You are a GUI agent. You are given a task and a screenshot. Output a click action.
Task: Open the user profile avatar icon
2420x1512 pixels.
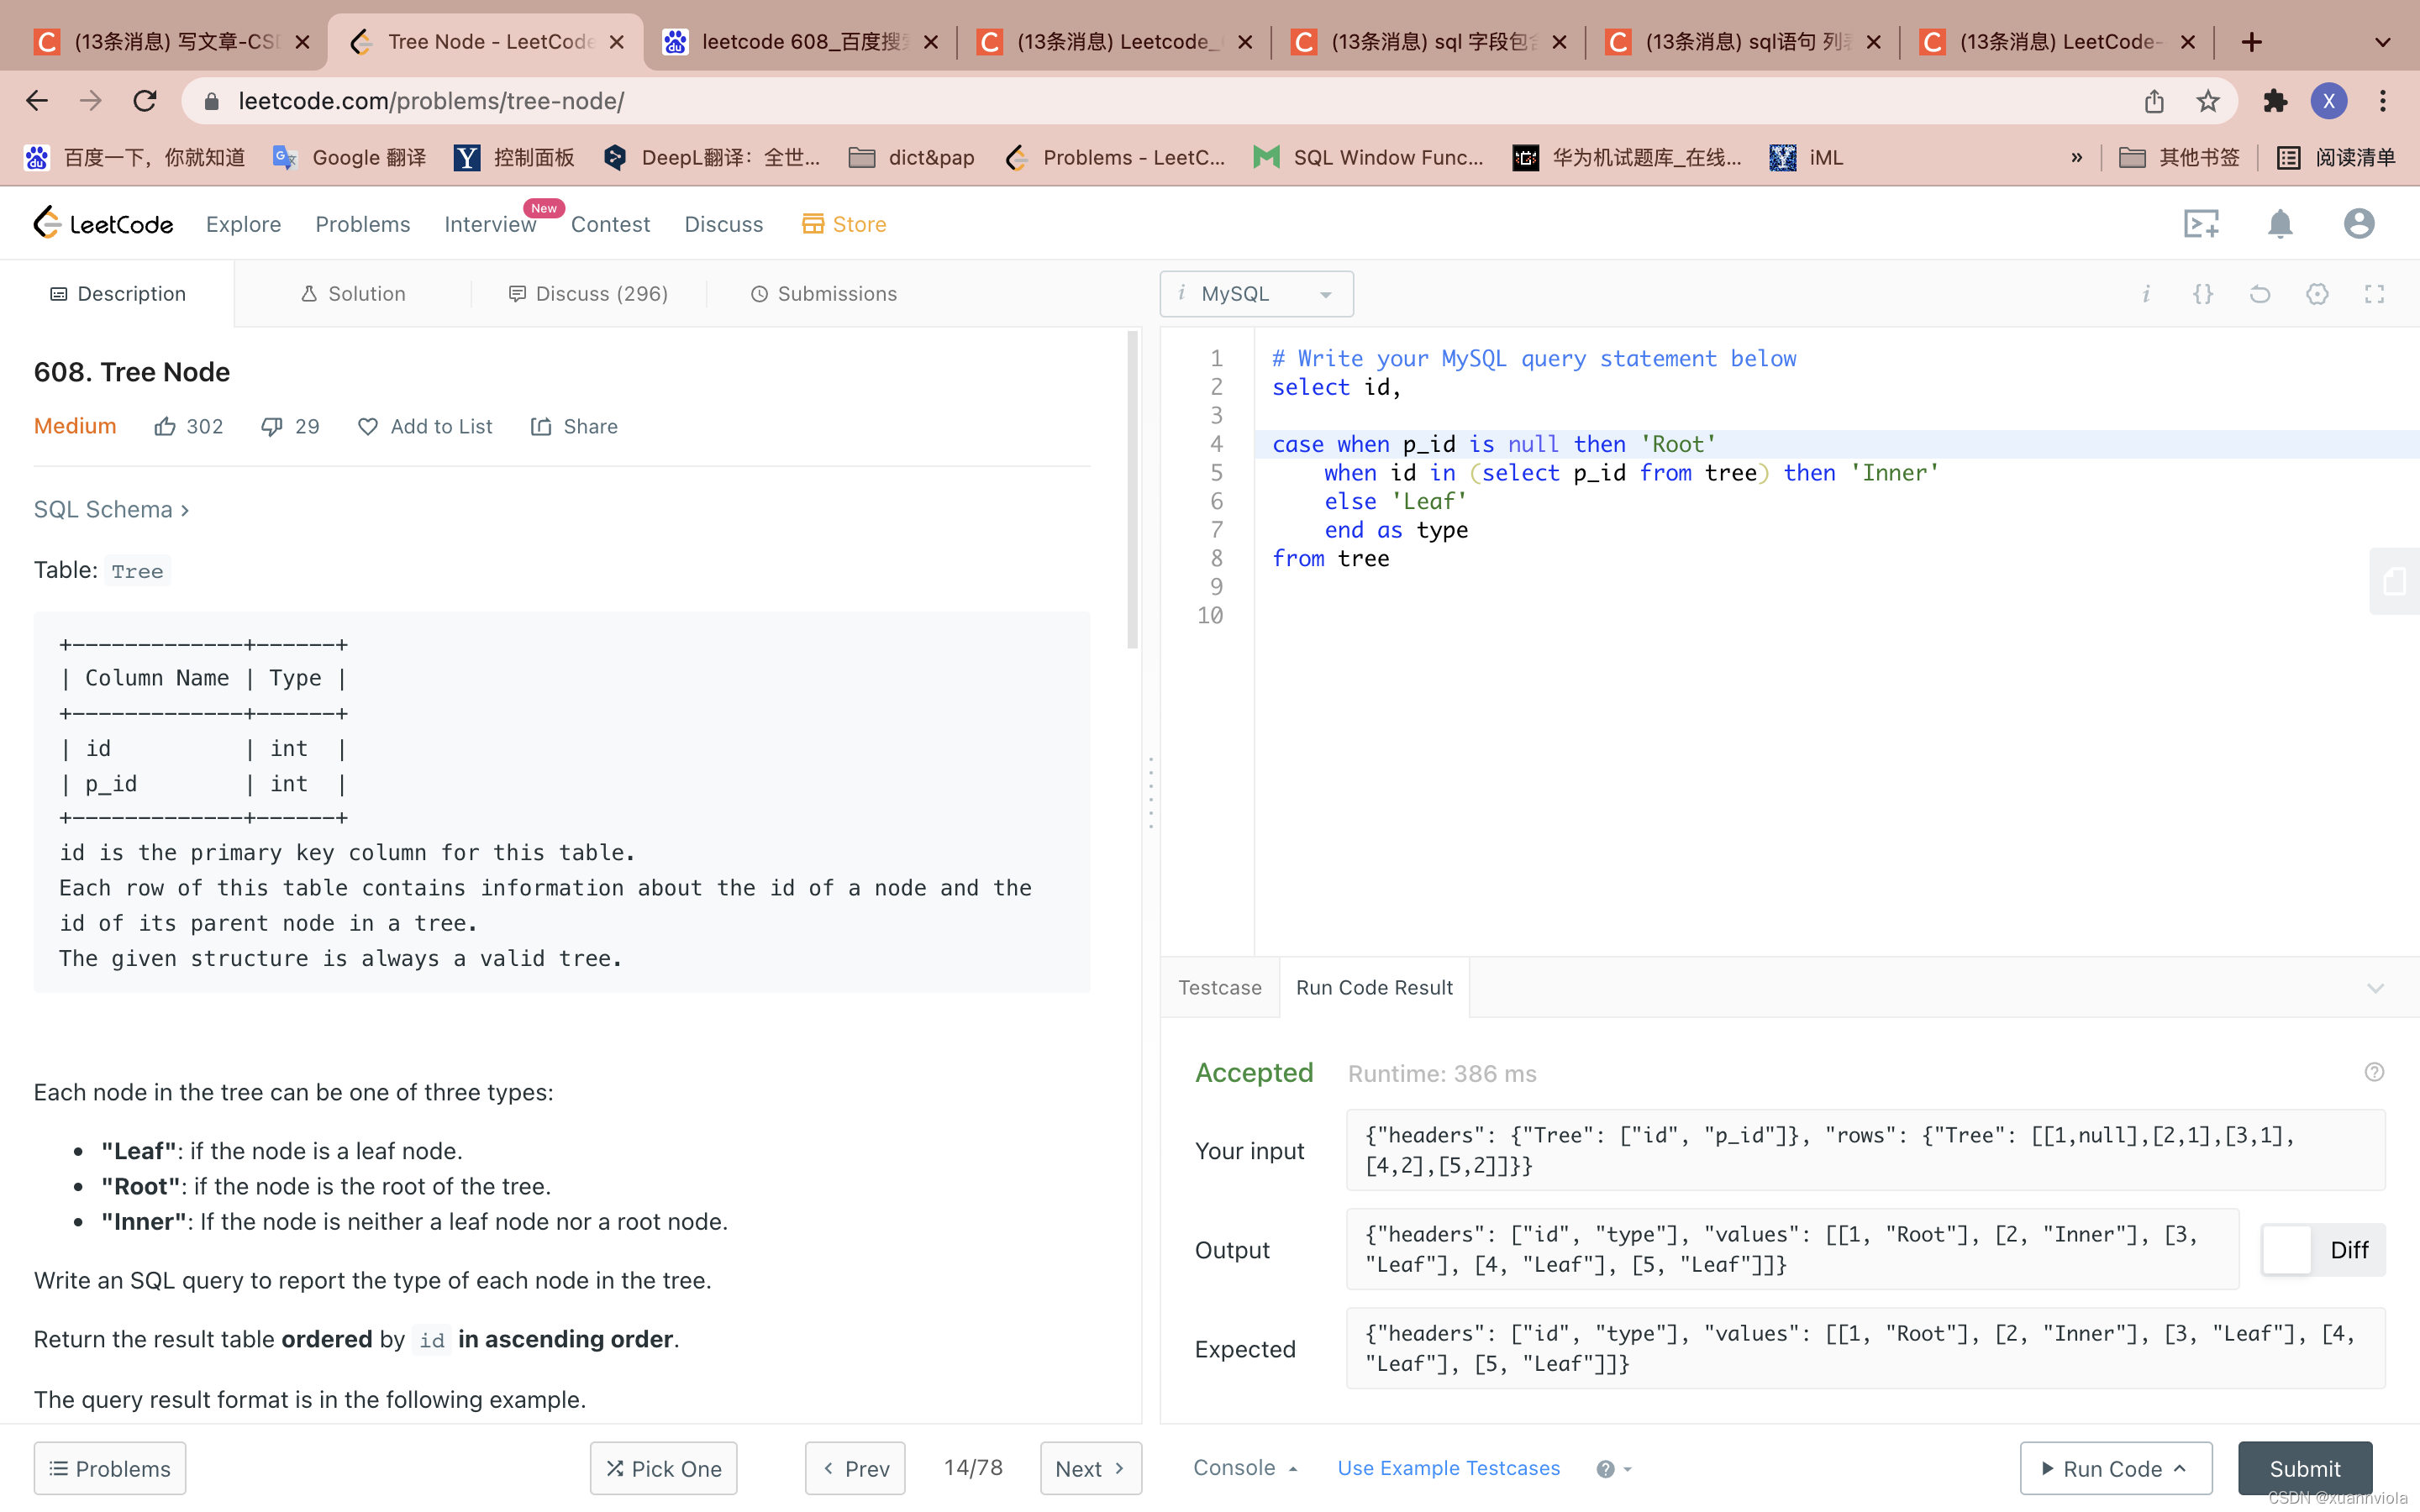click(2359, 223)
